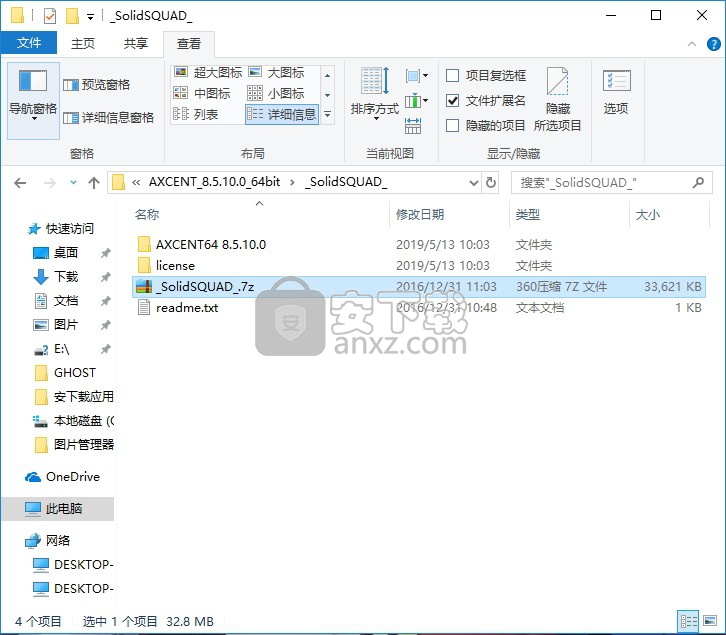Select the _SolidSQUAD_.7z file
The height and width of the screenshot is (635, 726).
pyautogui.click(x=419, y=287)
